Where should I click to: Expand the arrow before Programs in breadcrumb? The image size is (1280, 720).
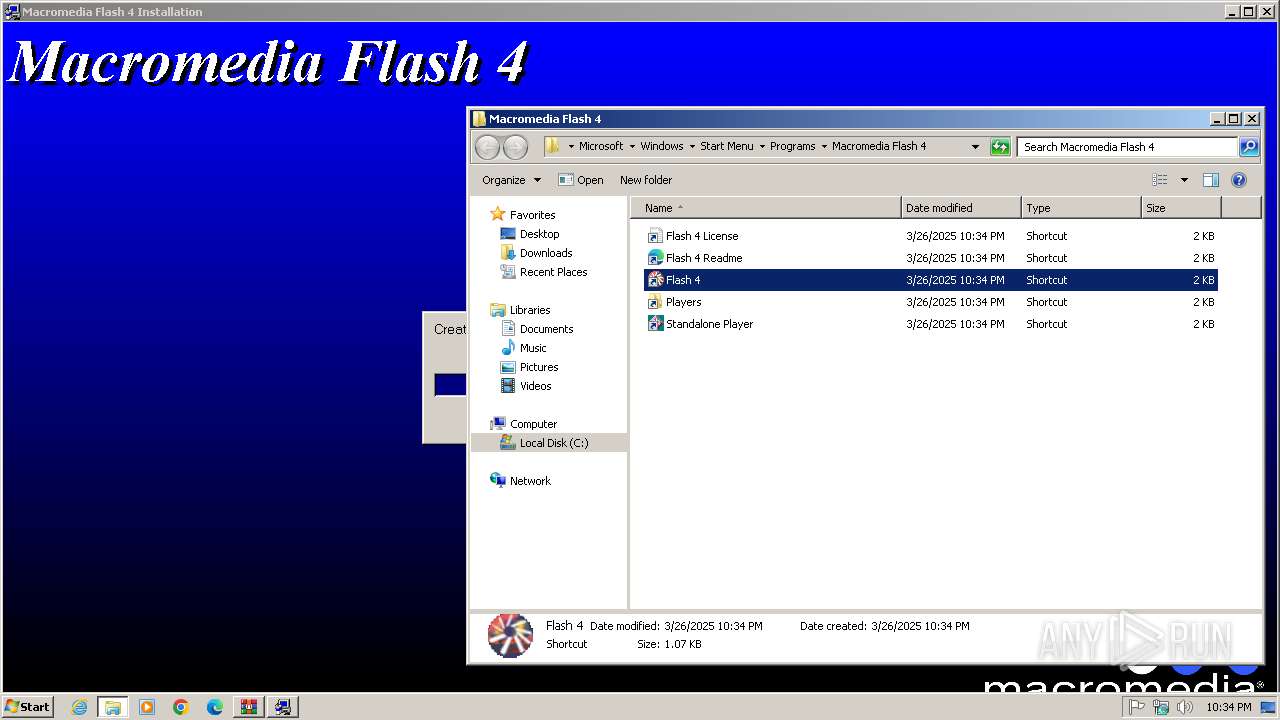[762, 146]
